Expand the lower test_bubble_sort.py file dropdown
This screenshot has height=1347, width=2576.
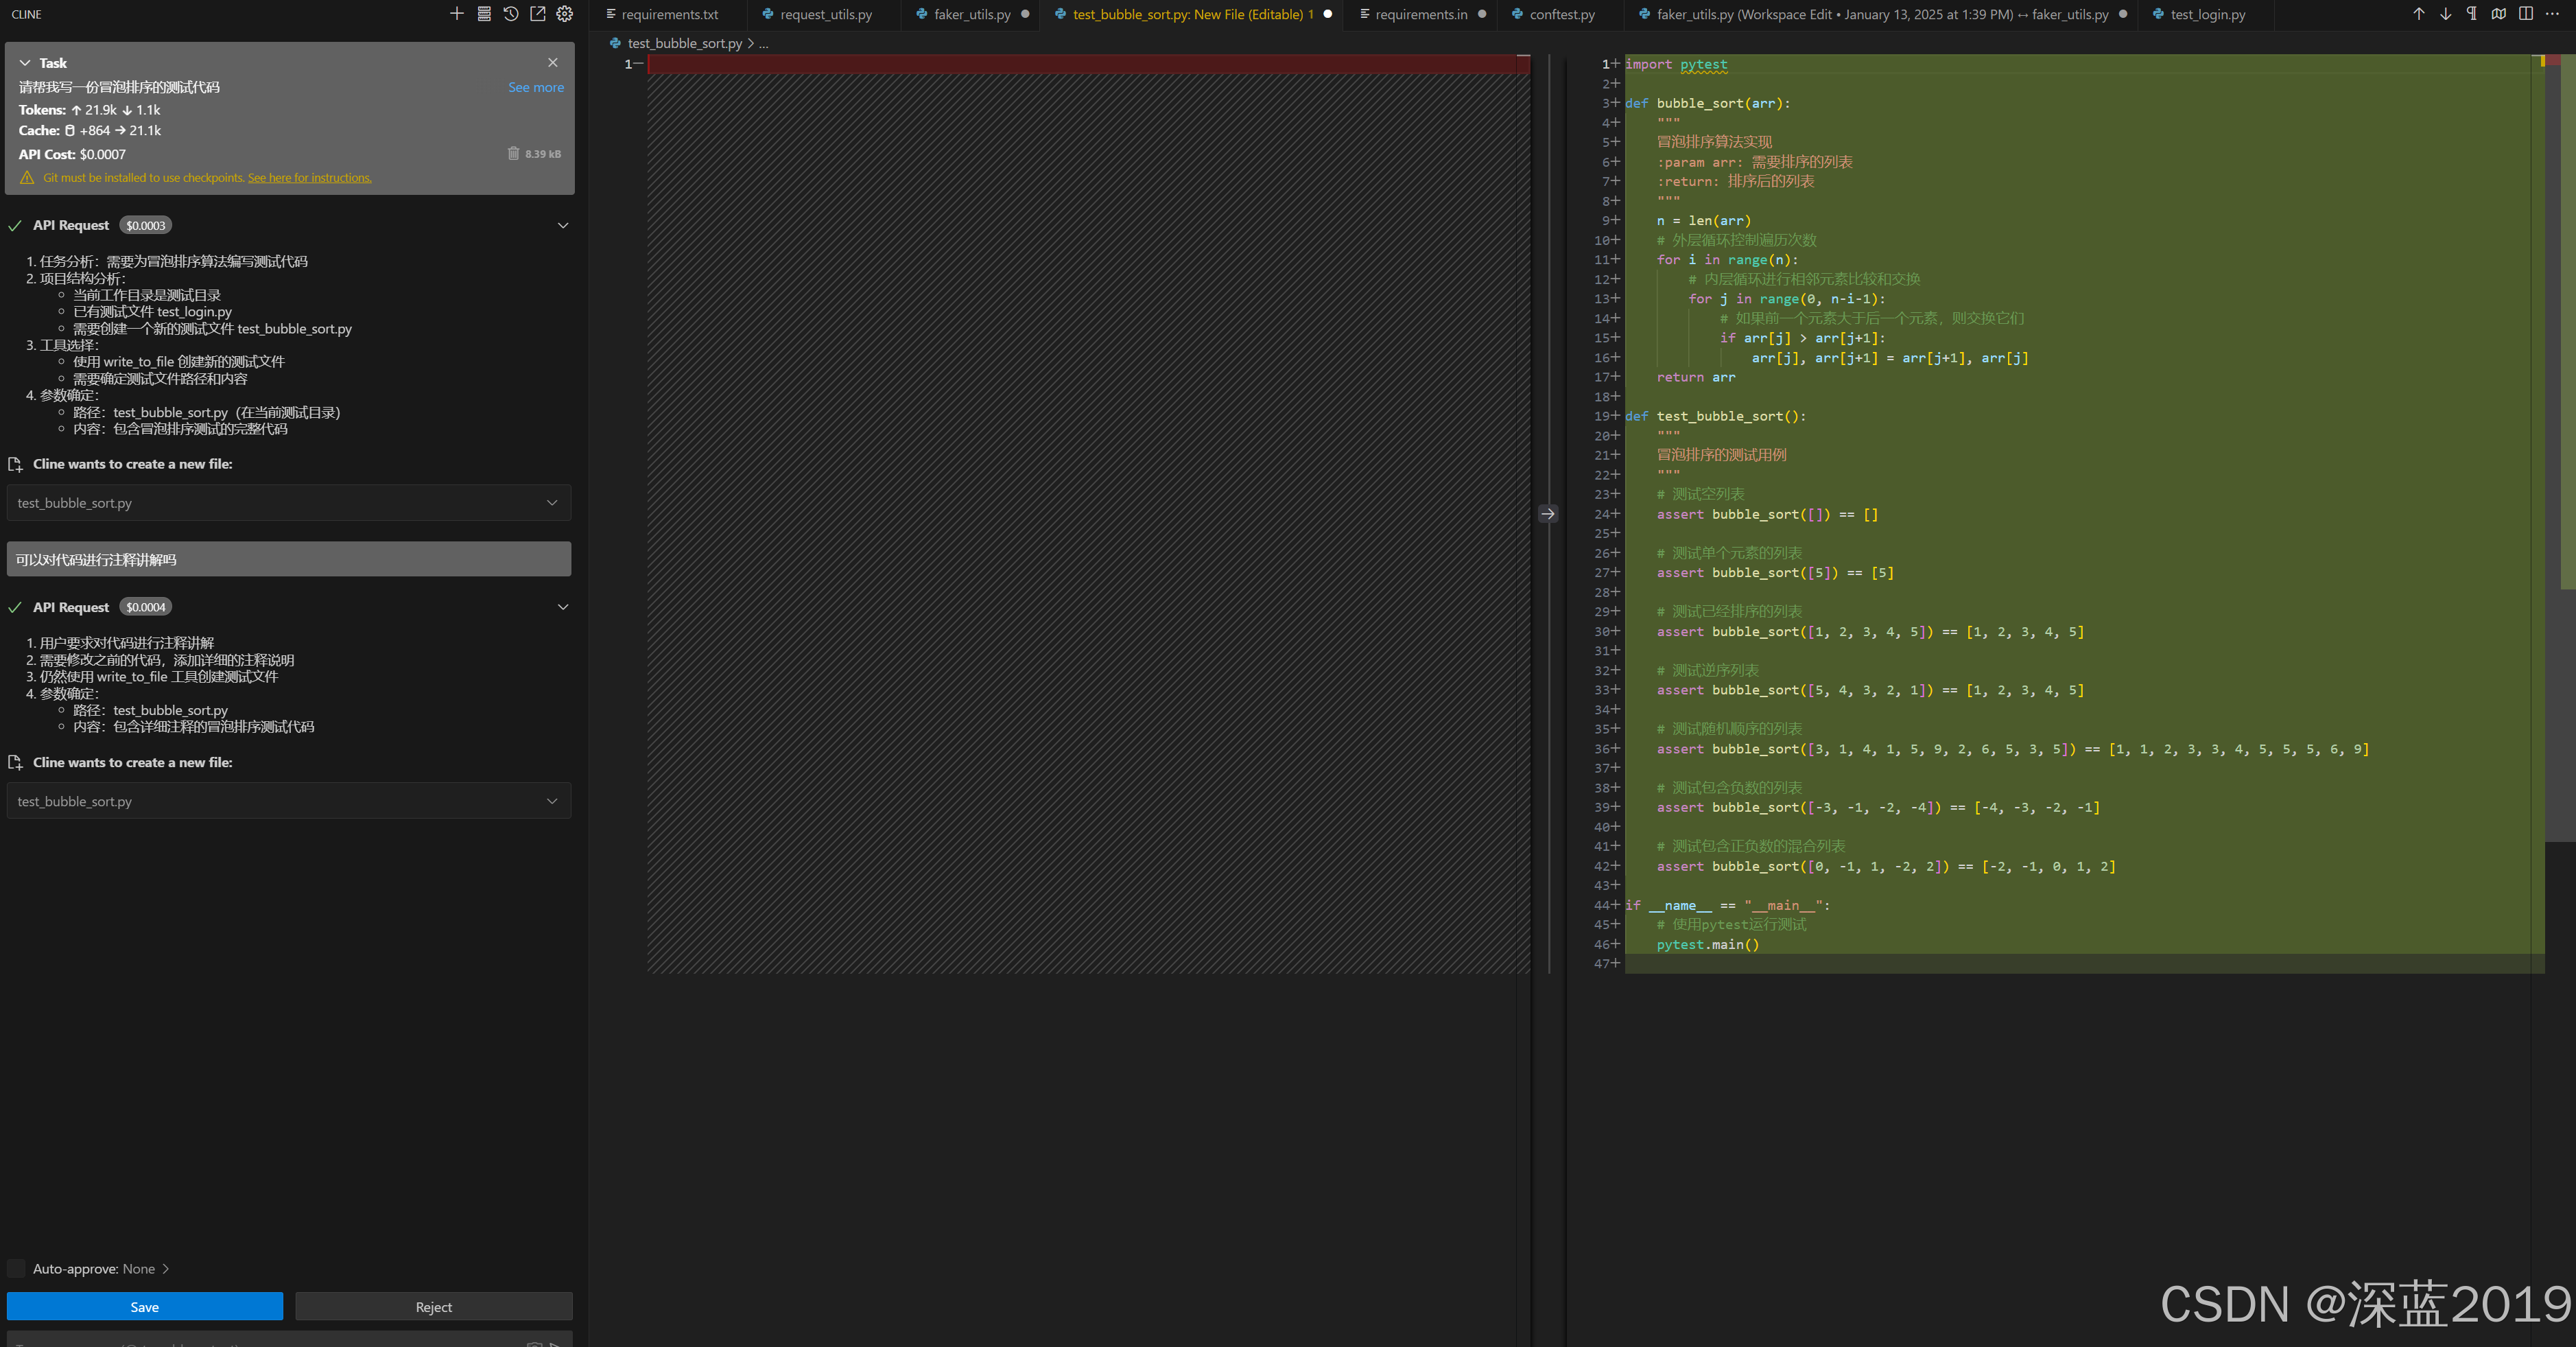[552, 801]
